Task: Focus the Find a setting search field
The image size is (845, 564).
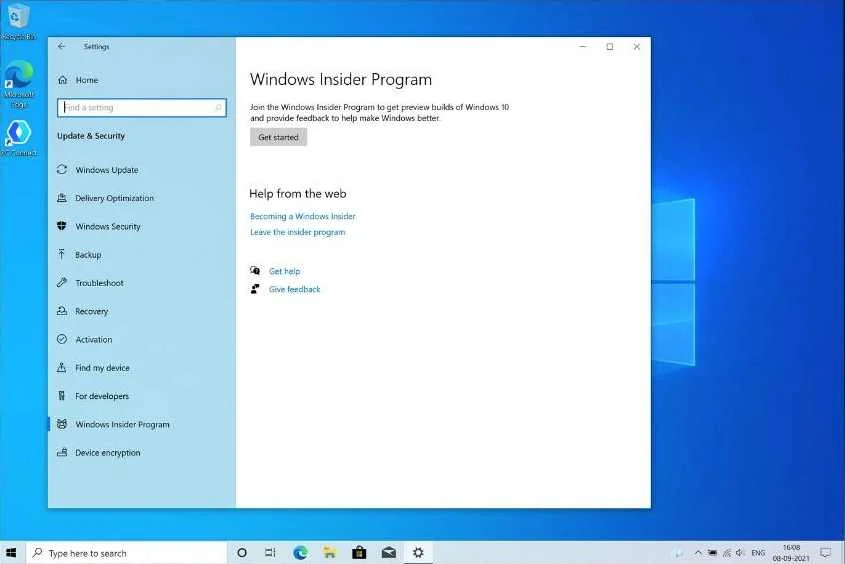Action: (x=142, y=108)
